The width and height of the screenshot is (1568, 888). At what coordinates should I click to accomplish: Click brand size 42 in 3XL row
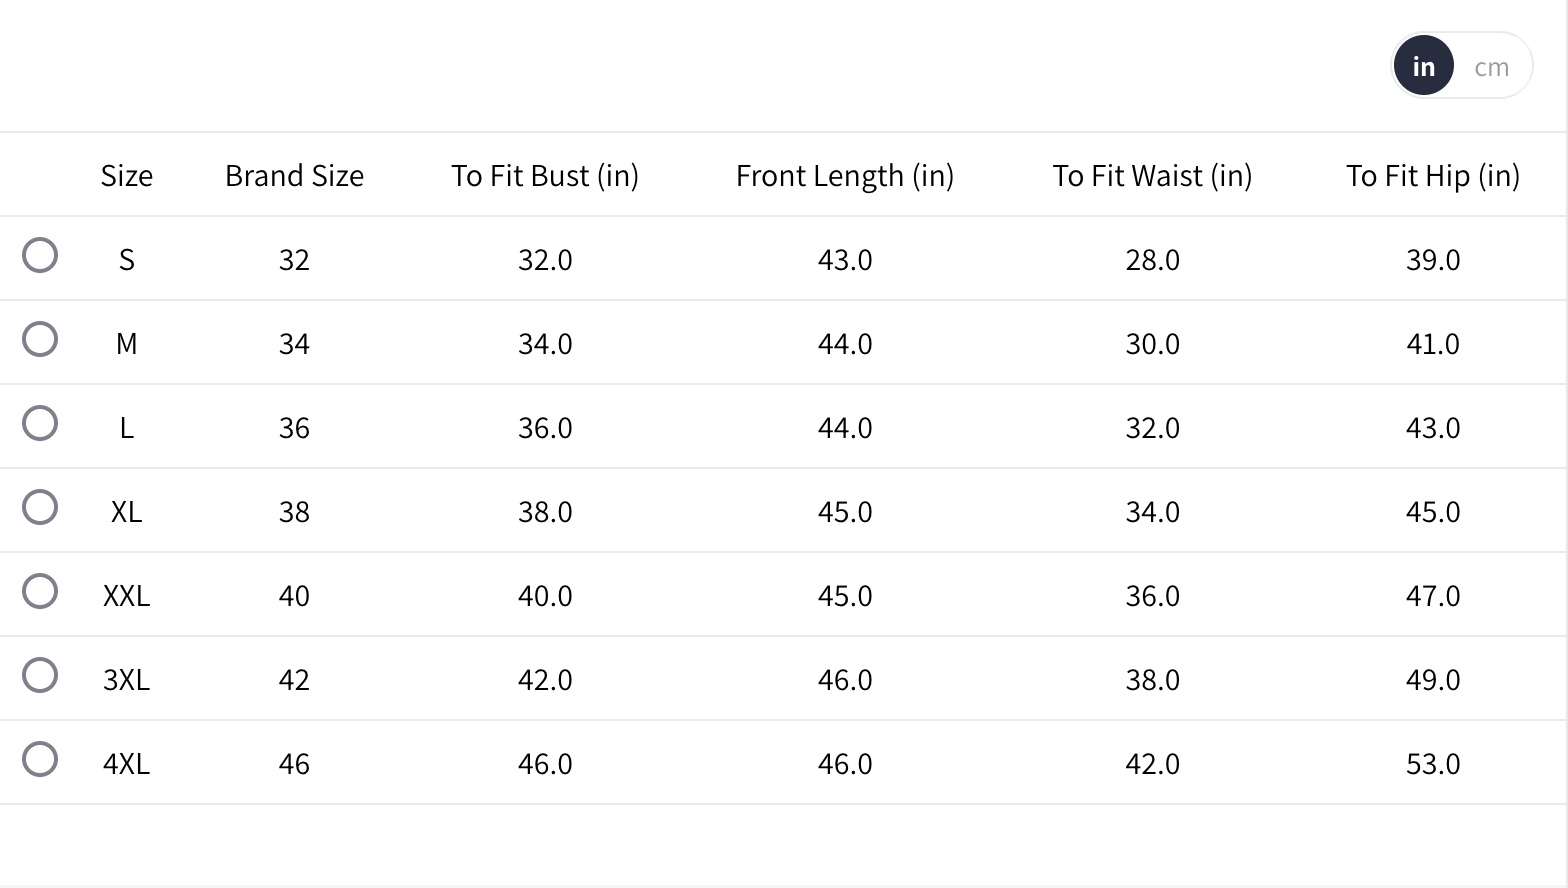[294, 680]
